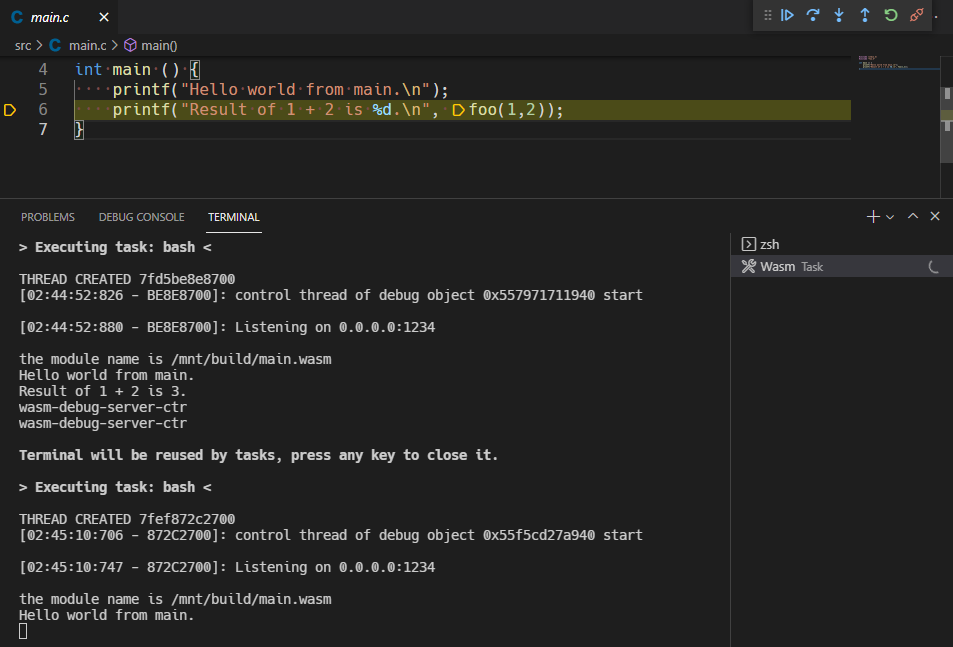This screenshot has height=647, width=953.
Task: Click the Step Out debug icon
Action: click(x=864, y=15)
